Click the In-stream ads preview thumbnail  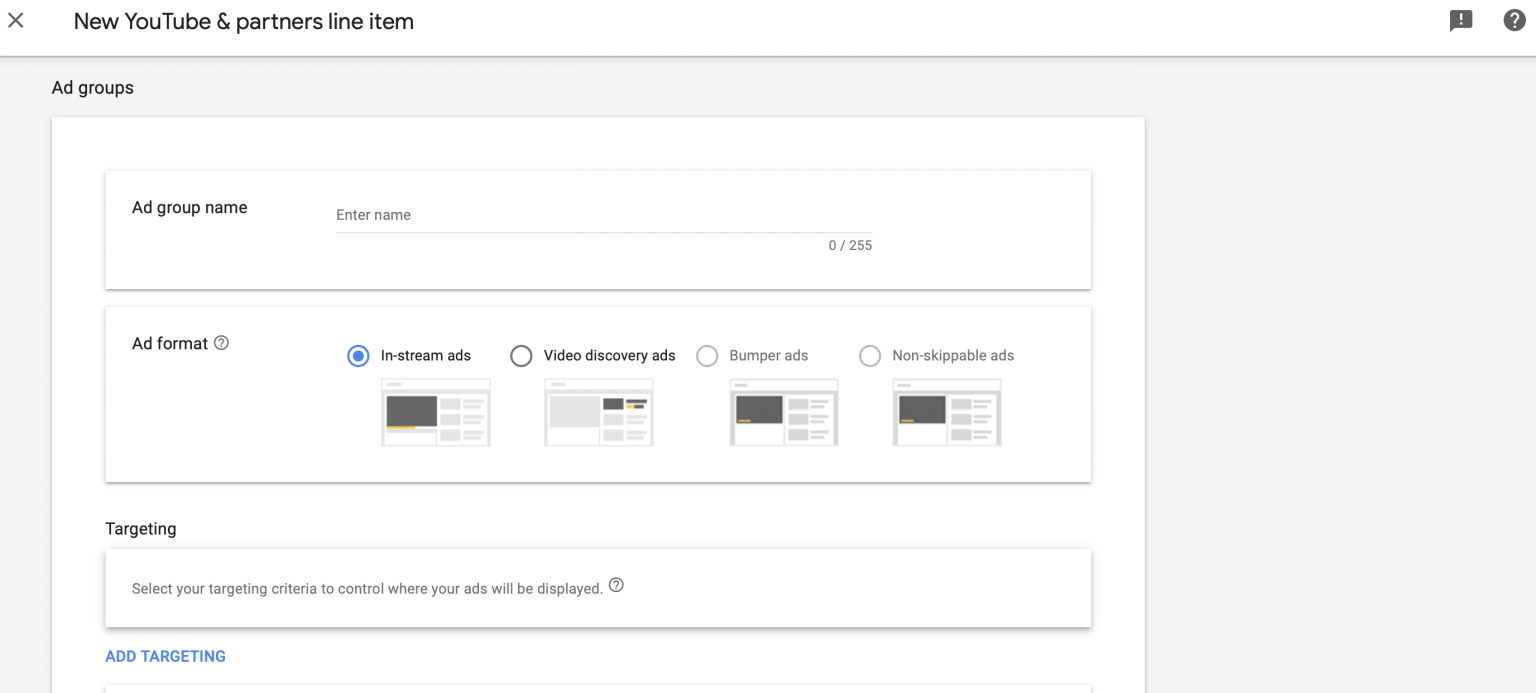pos(435,412)
